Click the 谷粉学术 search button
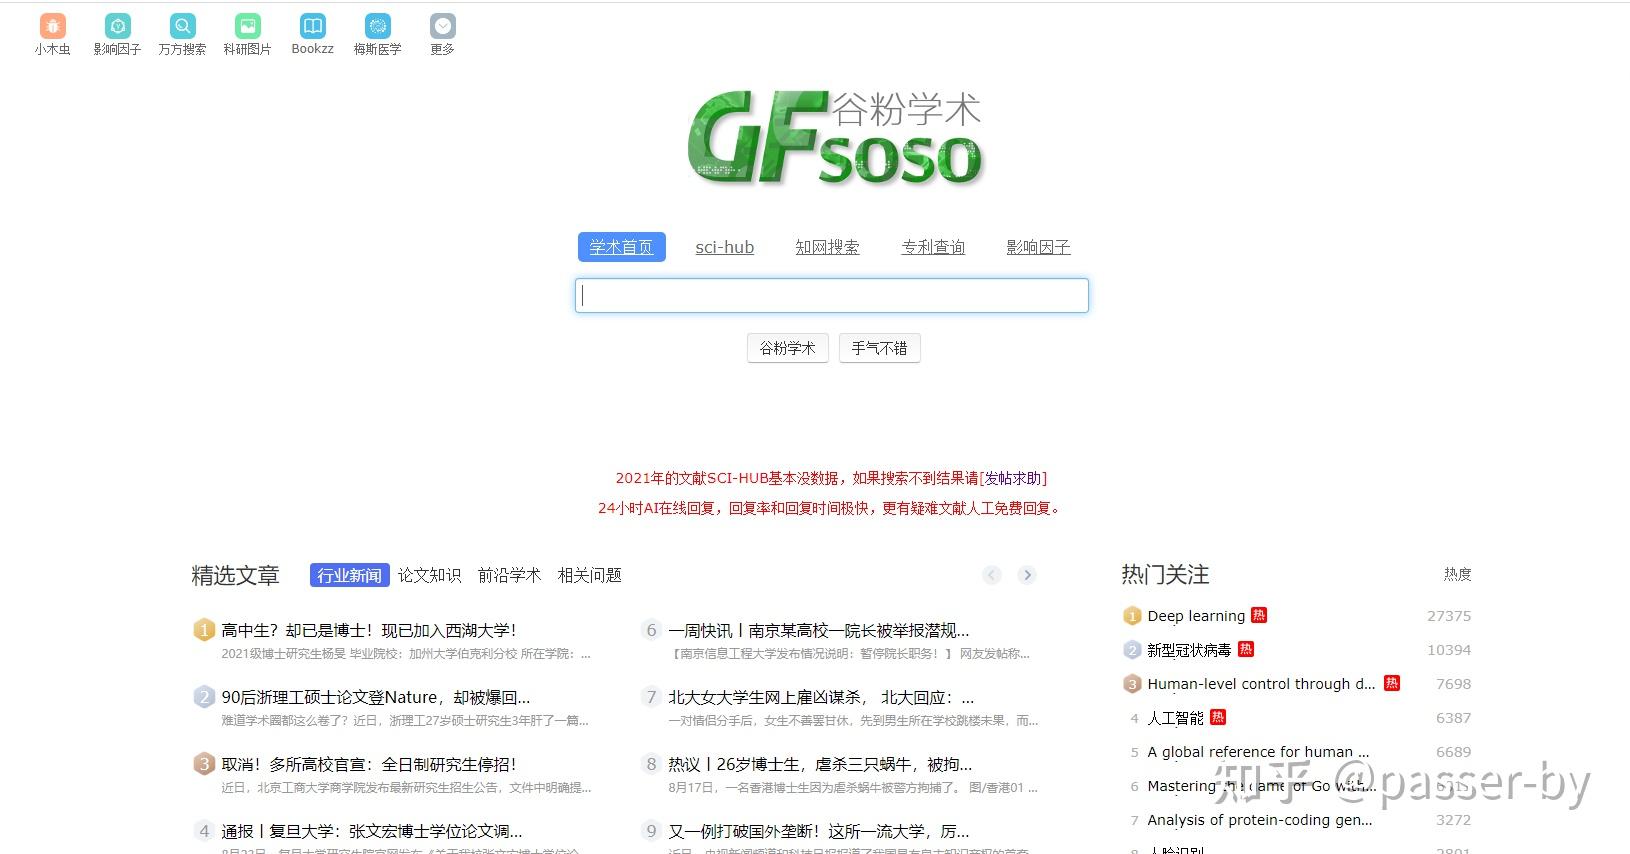1630x854 pixels. (x=788, y=348)
